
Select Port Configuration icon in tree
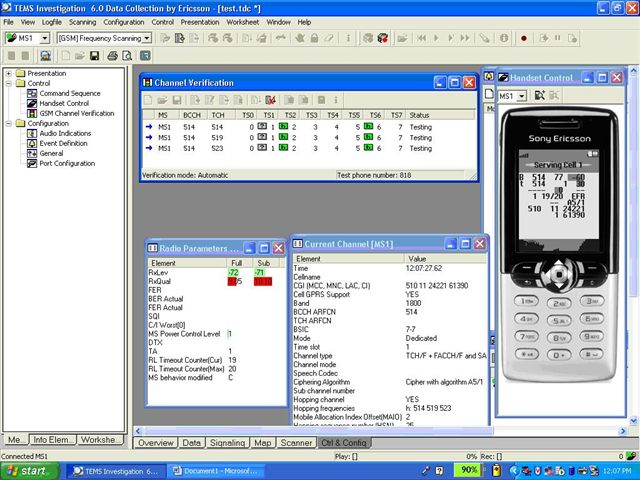click(32, 163)
